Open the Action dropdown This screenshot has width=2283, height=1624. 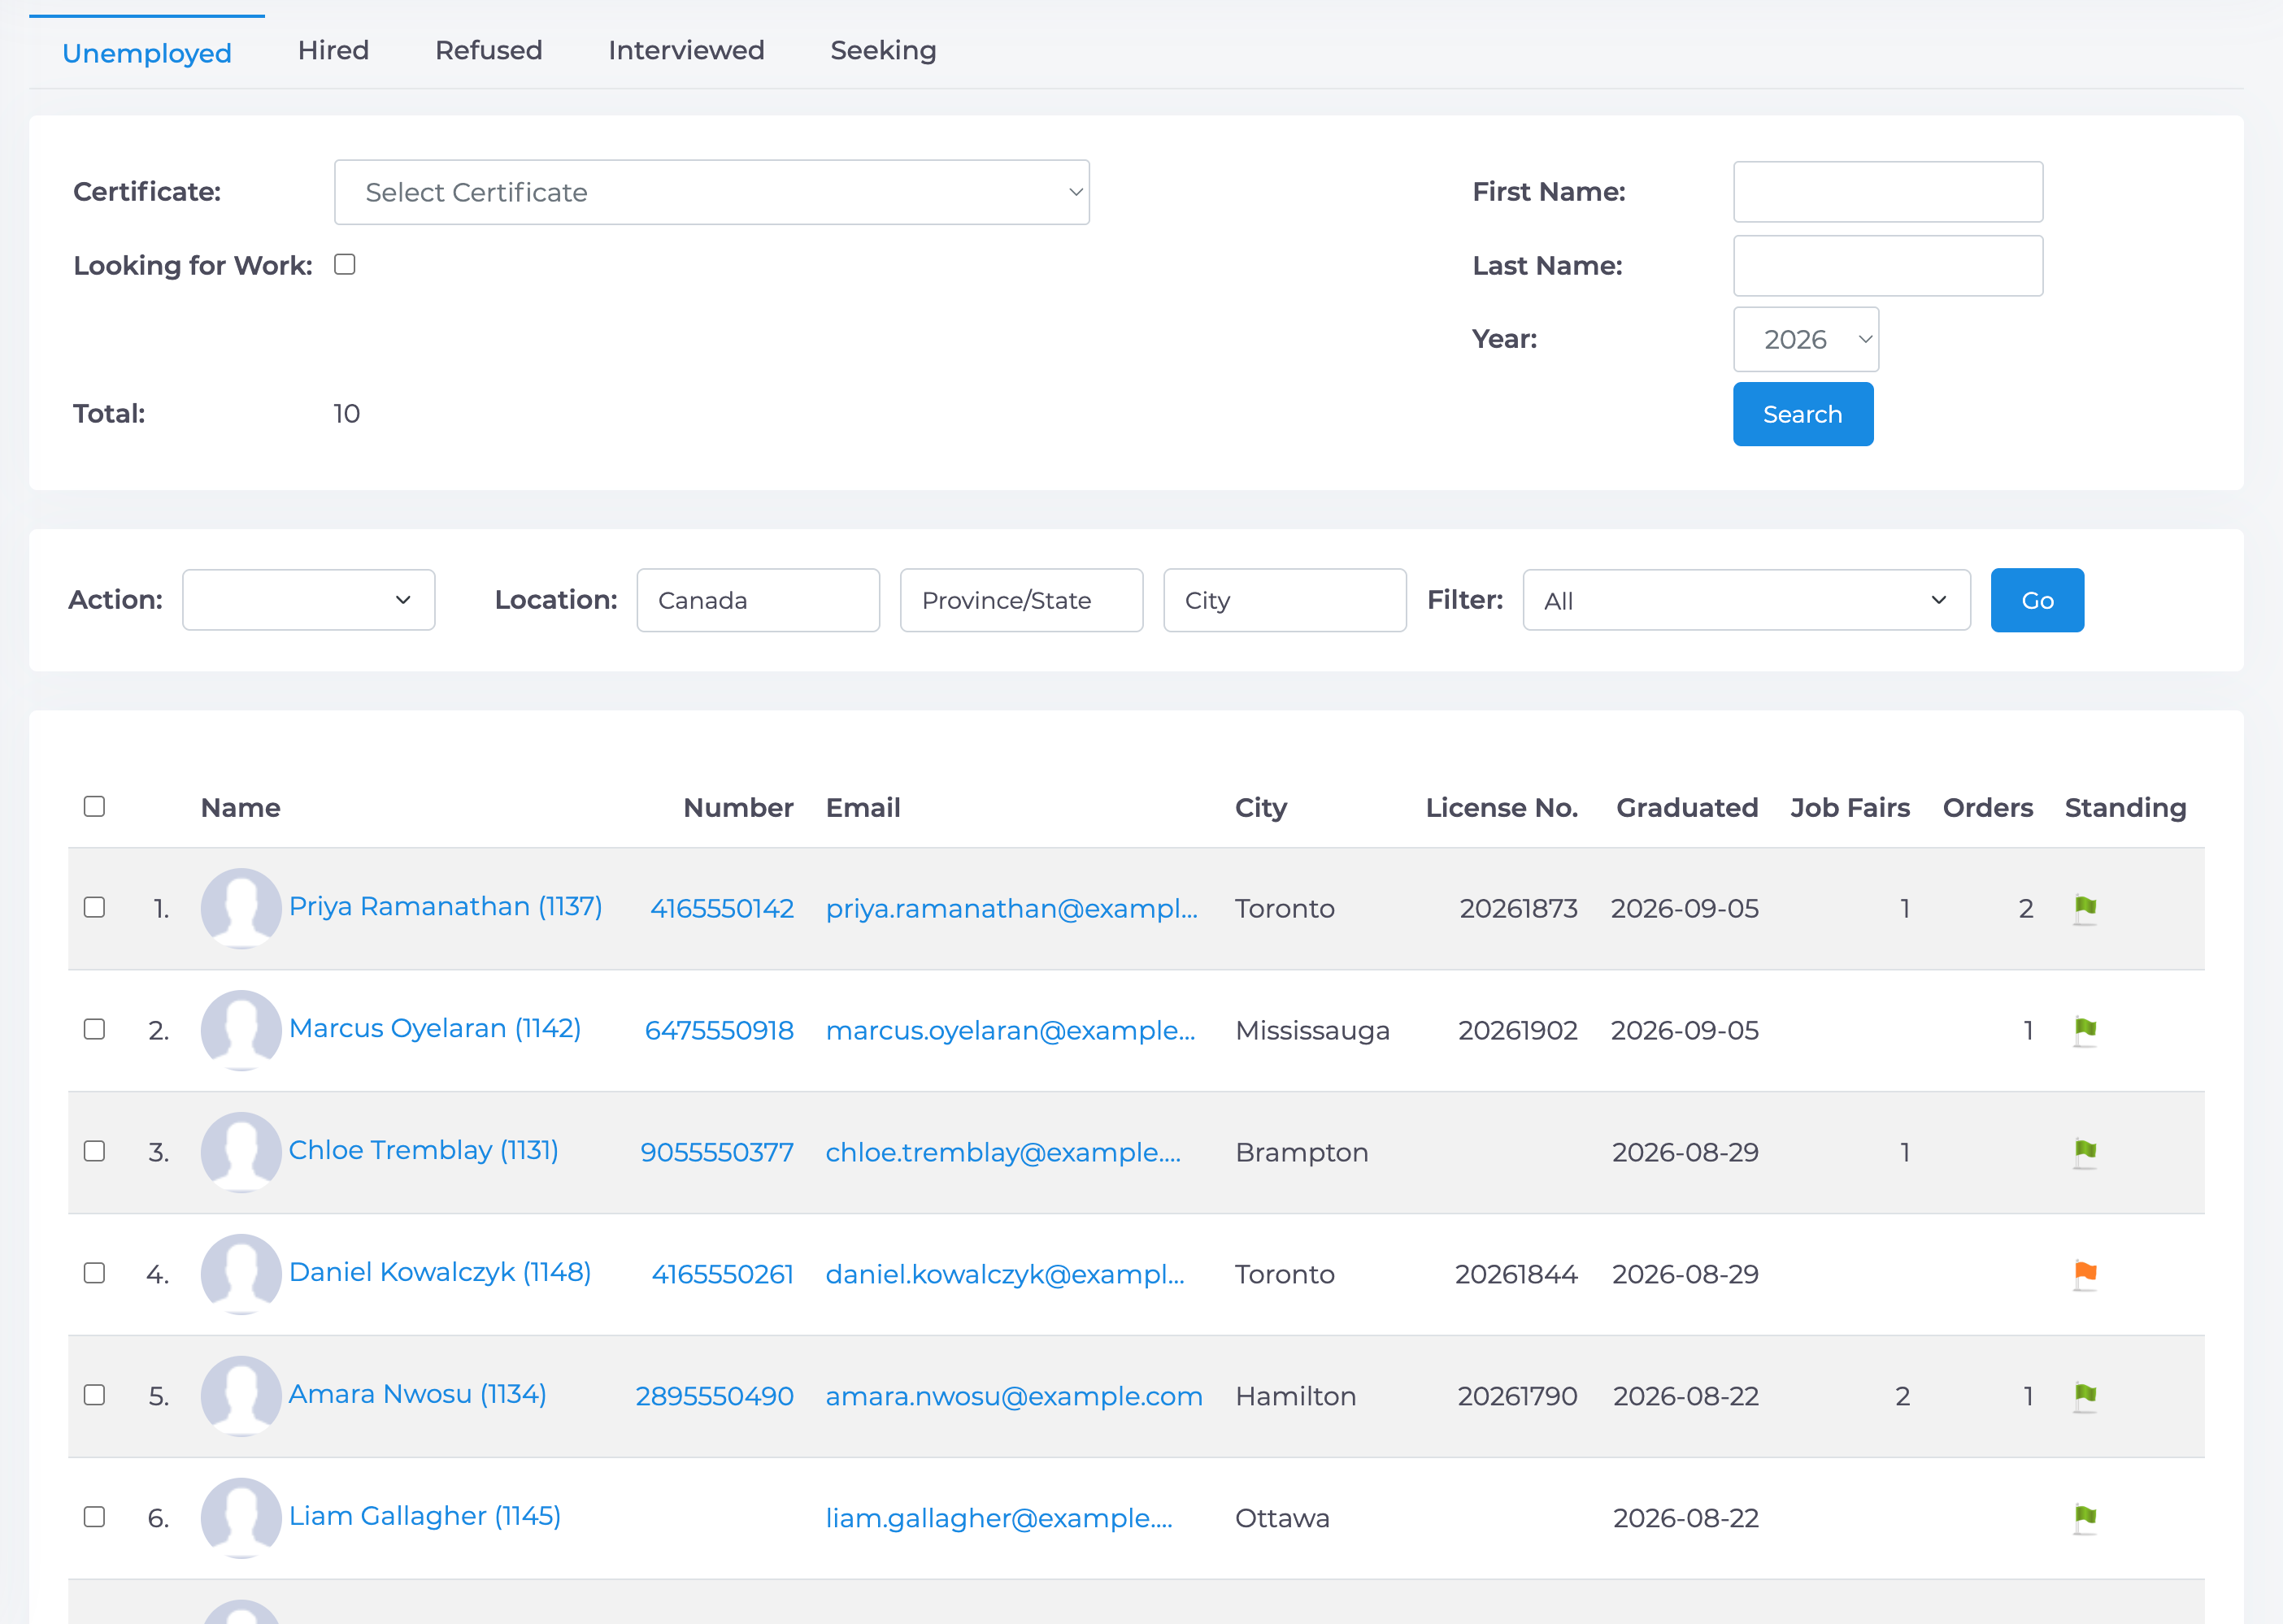click(x=309, y=600)
